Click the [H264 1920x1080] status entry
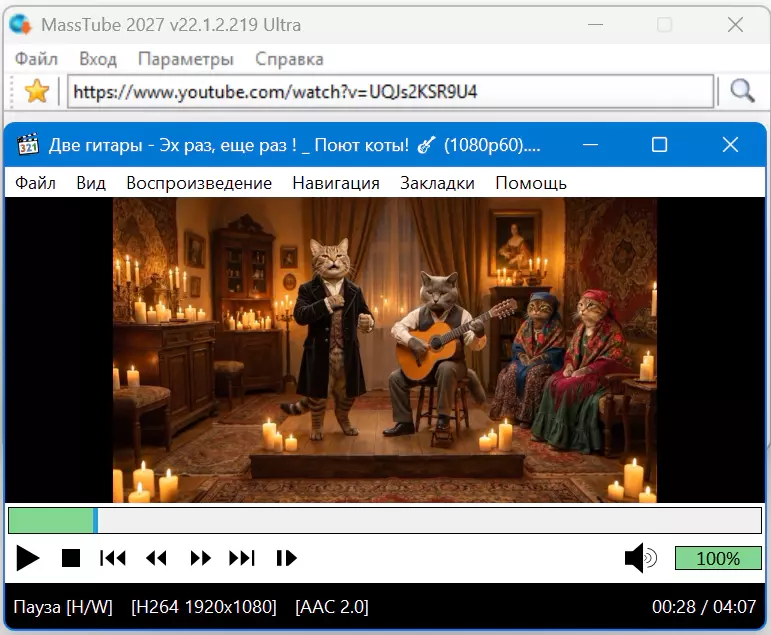Viewport: 771px width, 635px height. pos(204,607)
